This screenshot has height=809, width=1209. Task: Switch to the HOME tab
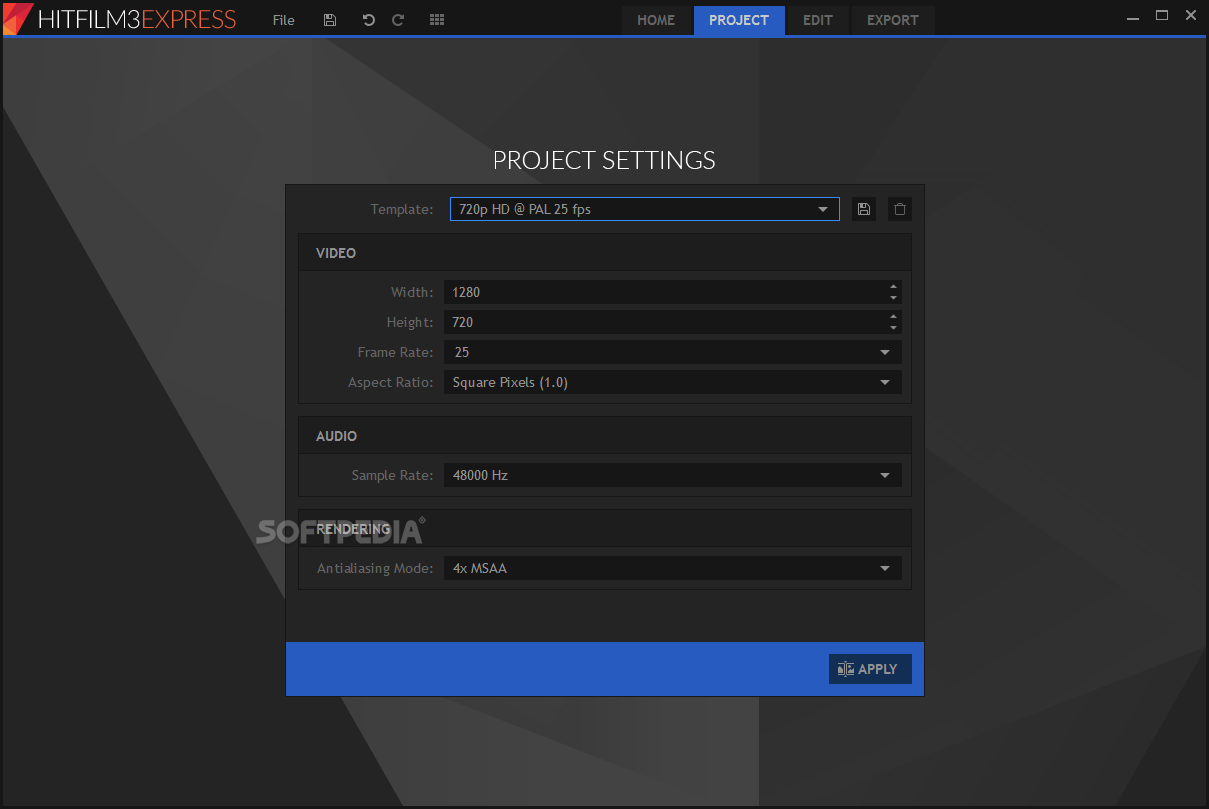(656, 20)
